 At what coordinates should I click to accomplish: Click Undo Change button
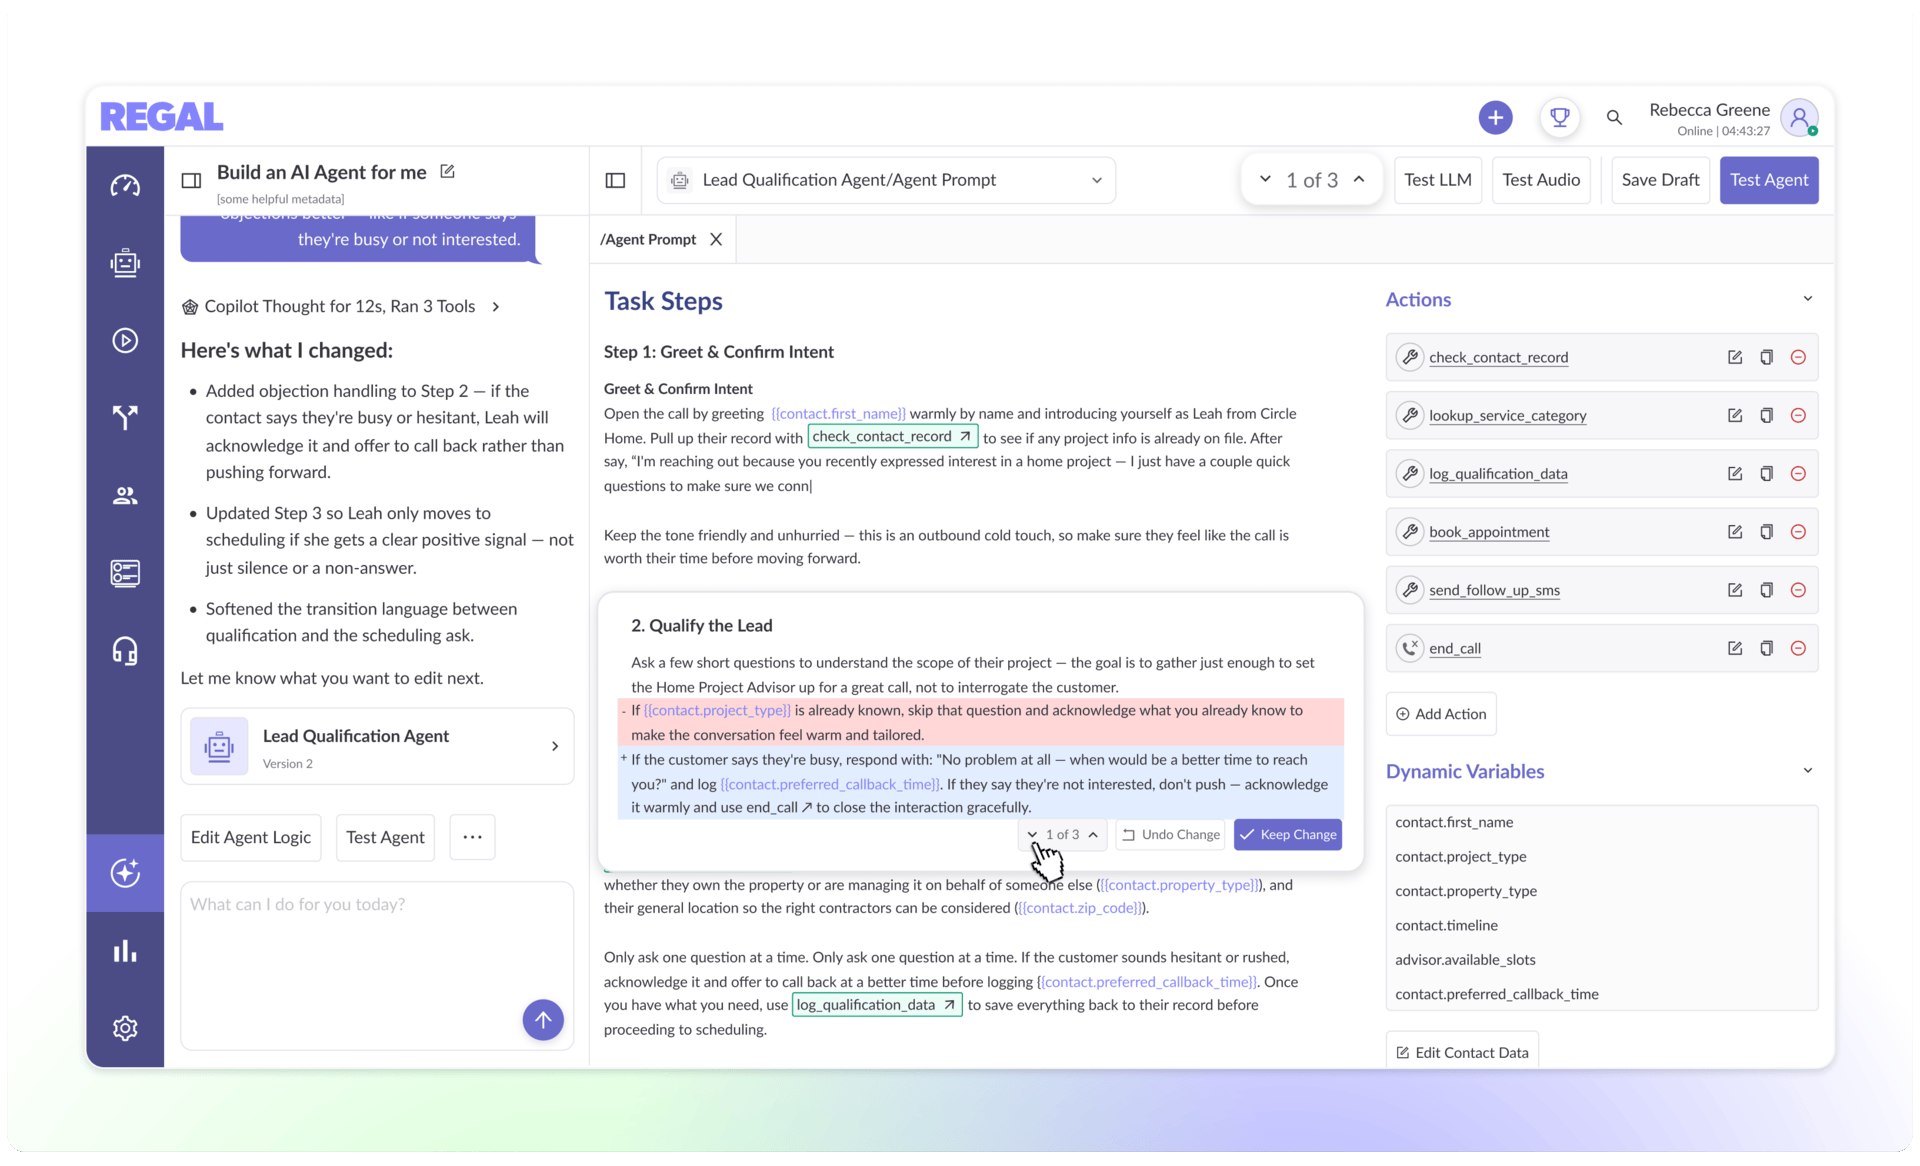pos(1171,835)
